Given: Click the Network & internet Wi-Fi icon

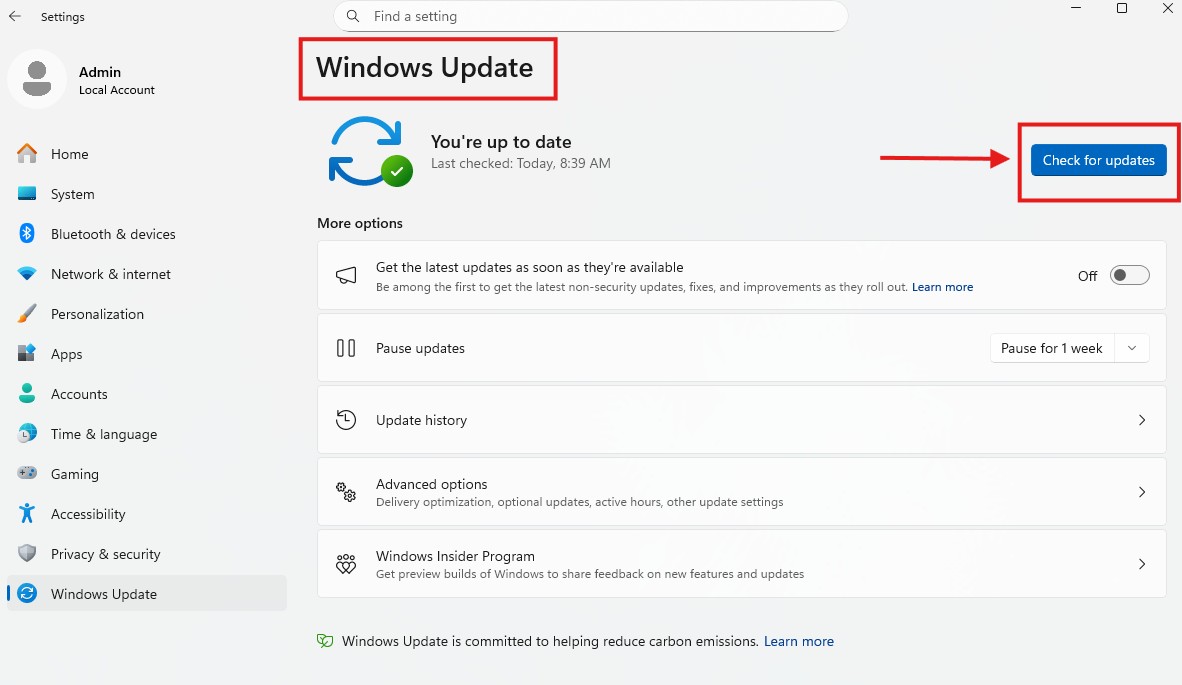Looking at the screenshot, I should (x=27, y=274).
